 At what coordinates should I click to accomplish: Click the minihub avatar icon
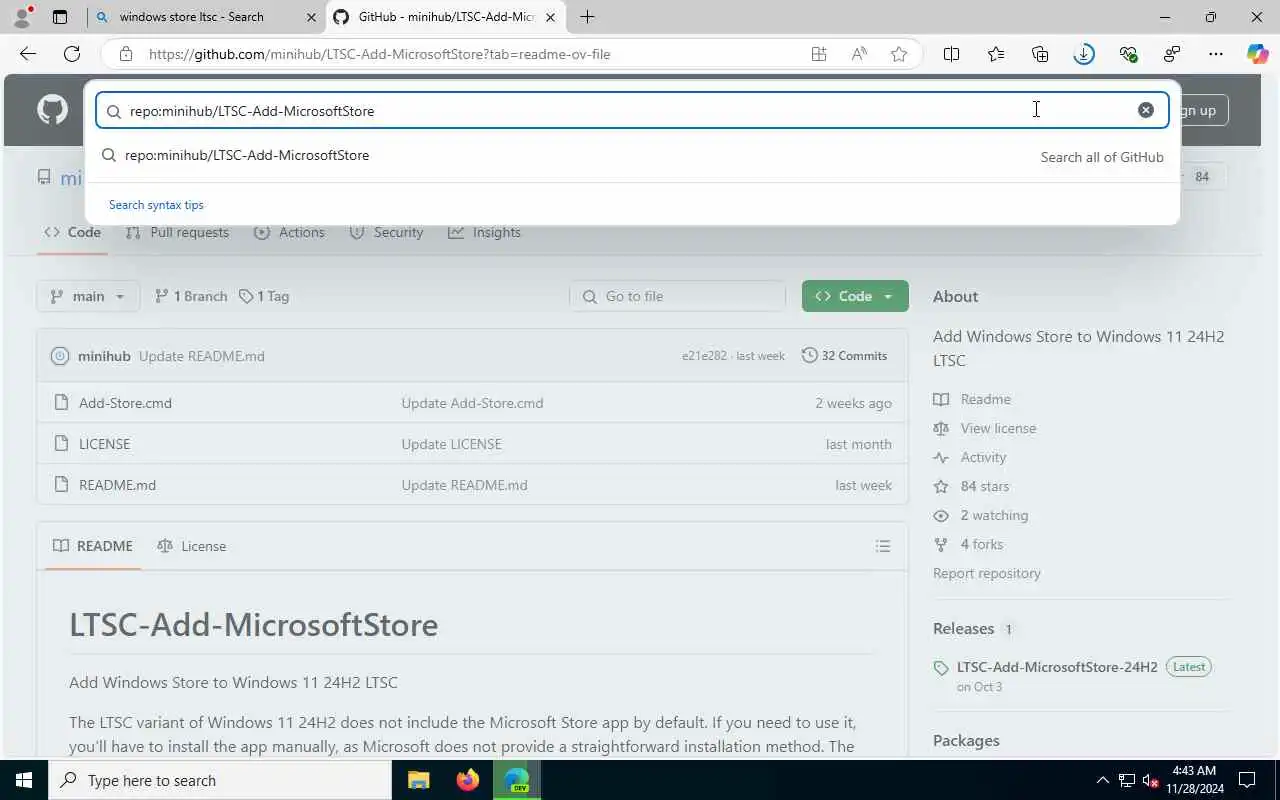(x=60, y=356)
